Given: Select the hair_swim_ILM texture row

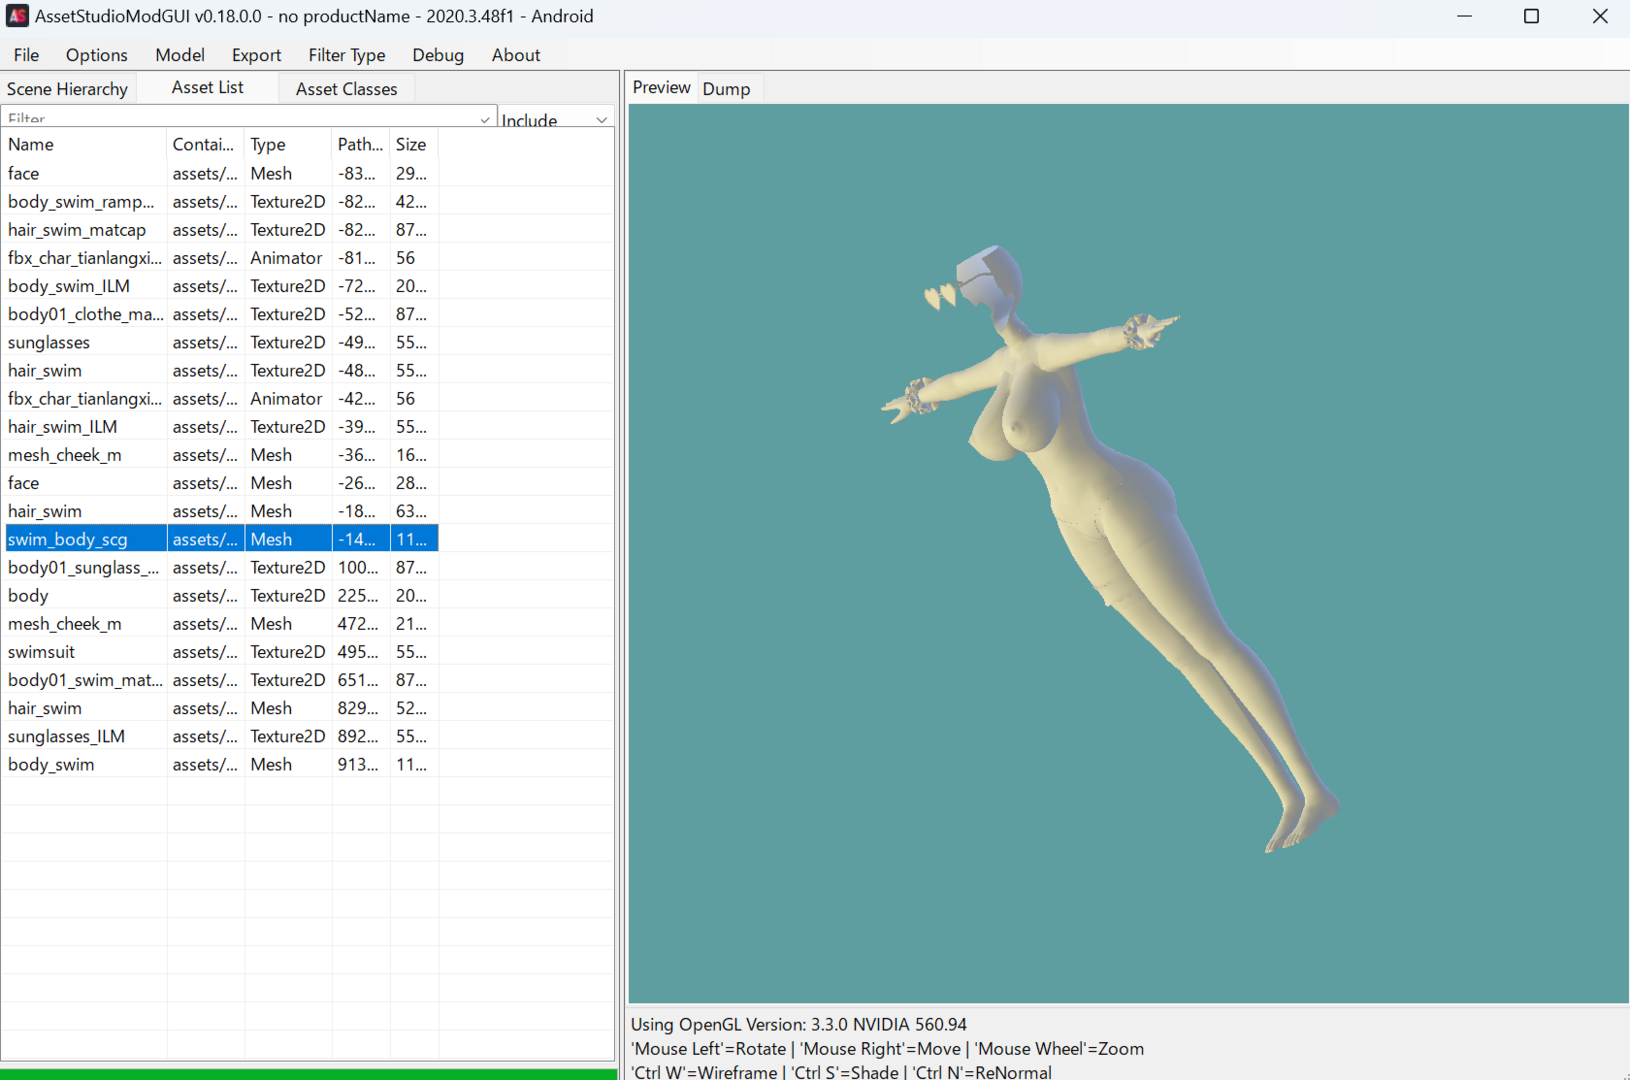Looking at the screenshot, I should click(220, 427).
